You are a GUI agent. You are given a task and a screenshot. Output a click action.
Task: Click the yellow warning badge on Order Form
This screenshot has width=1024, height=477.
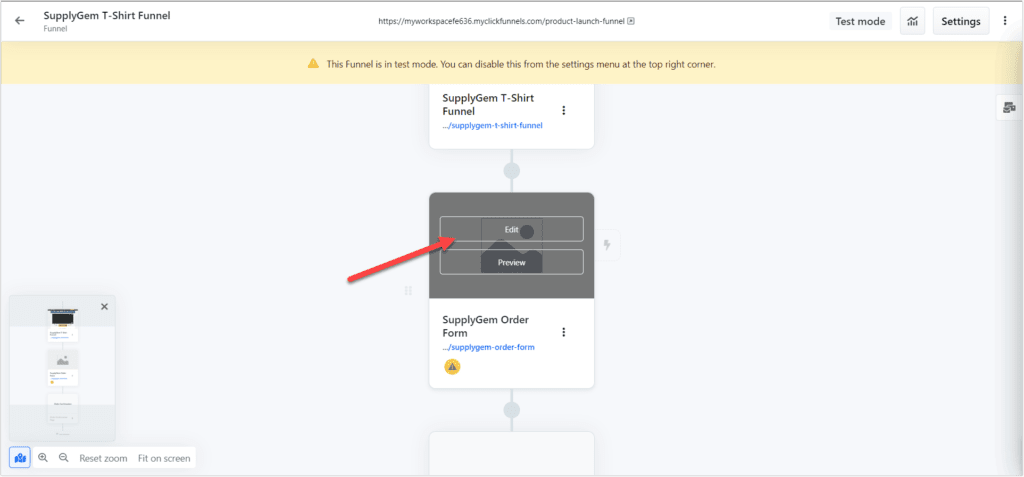click(452, 367)
